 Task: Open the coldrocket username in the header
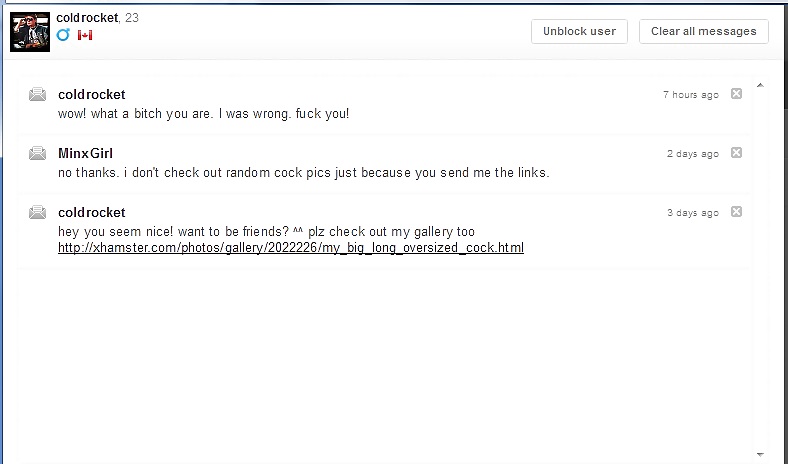[87, 18]
